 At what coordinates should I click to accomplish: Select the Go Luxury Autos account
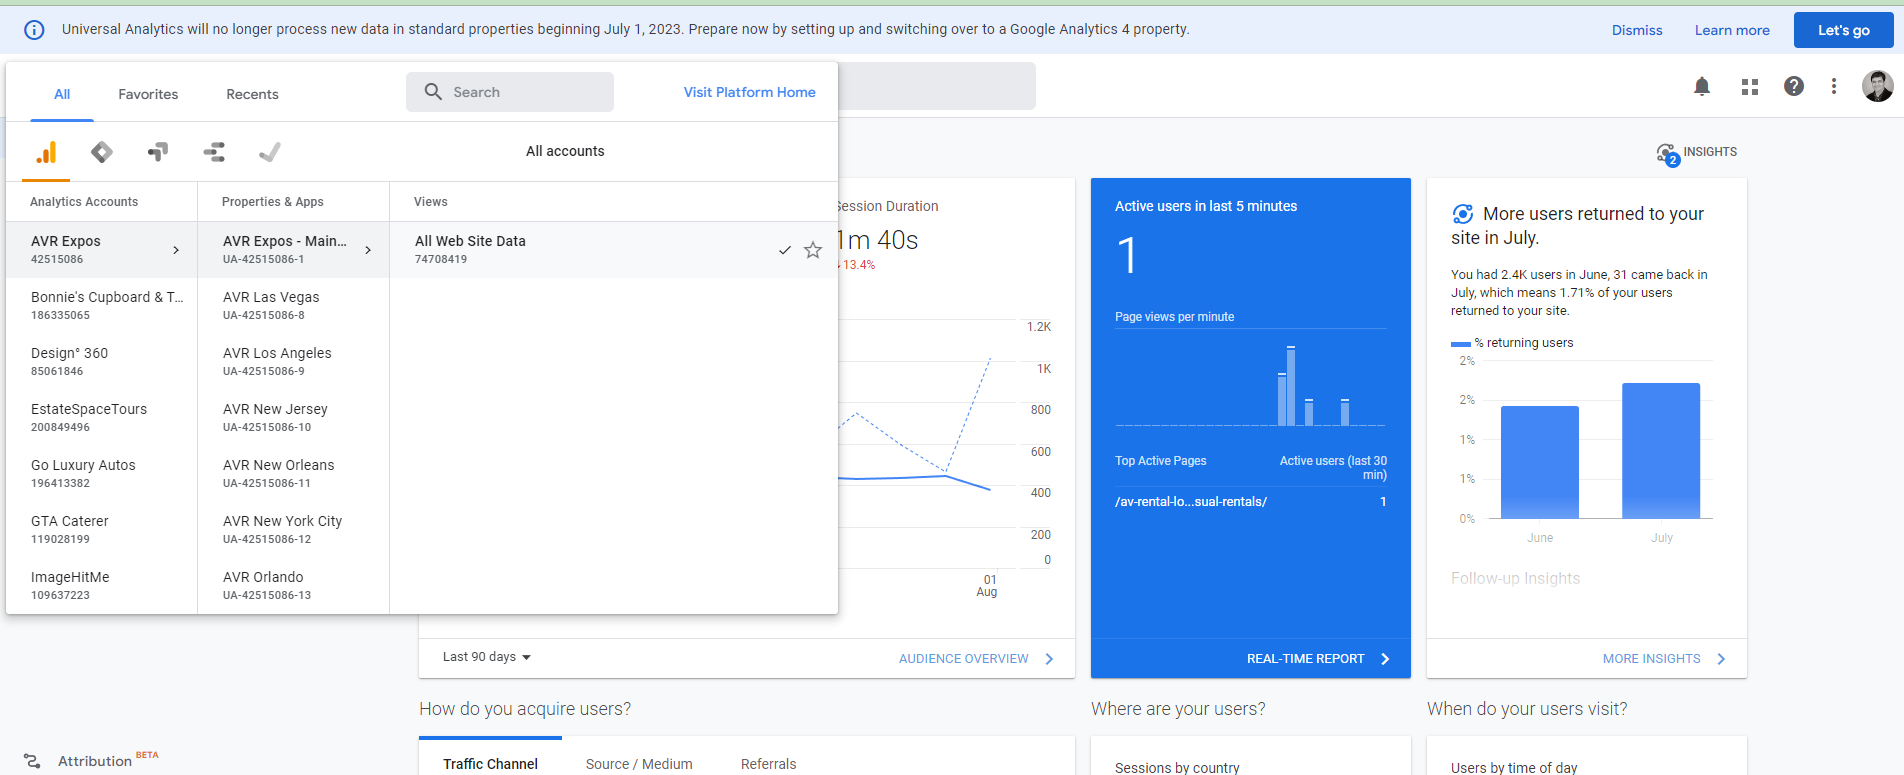click(102, 474)
